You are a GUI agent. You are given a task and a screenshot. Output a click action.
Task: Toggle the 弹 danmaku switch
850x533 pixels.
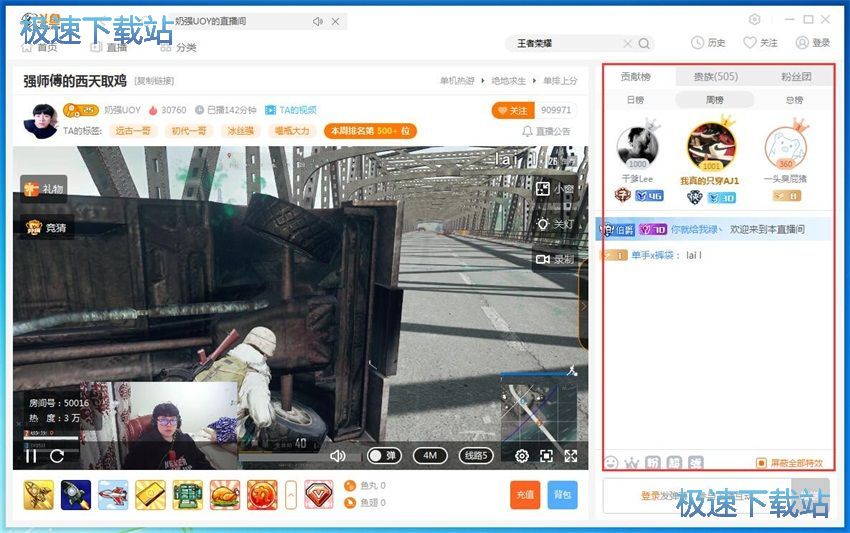384,455
